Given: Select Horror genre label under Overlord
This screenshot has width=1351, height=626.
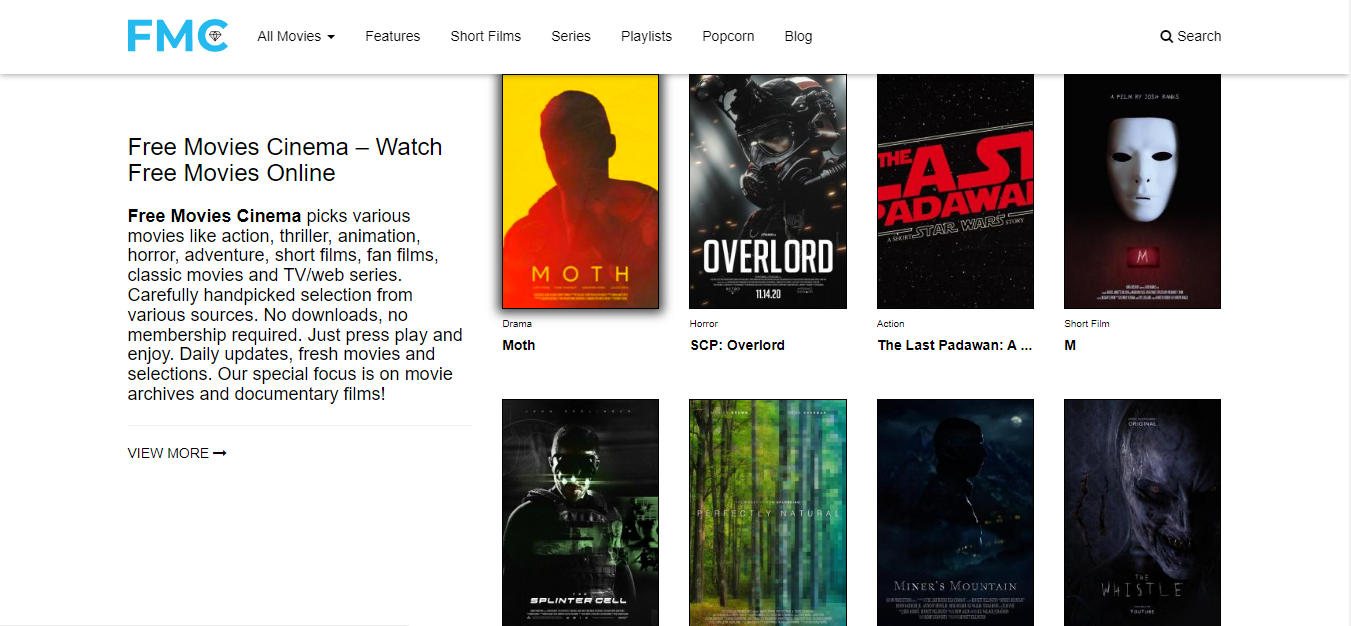Looking at the screenshot, I should [x=704, y=324].
